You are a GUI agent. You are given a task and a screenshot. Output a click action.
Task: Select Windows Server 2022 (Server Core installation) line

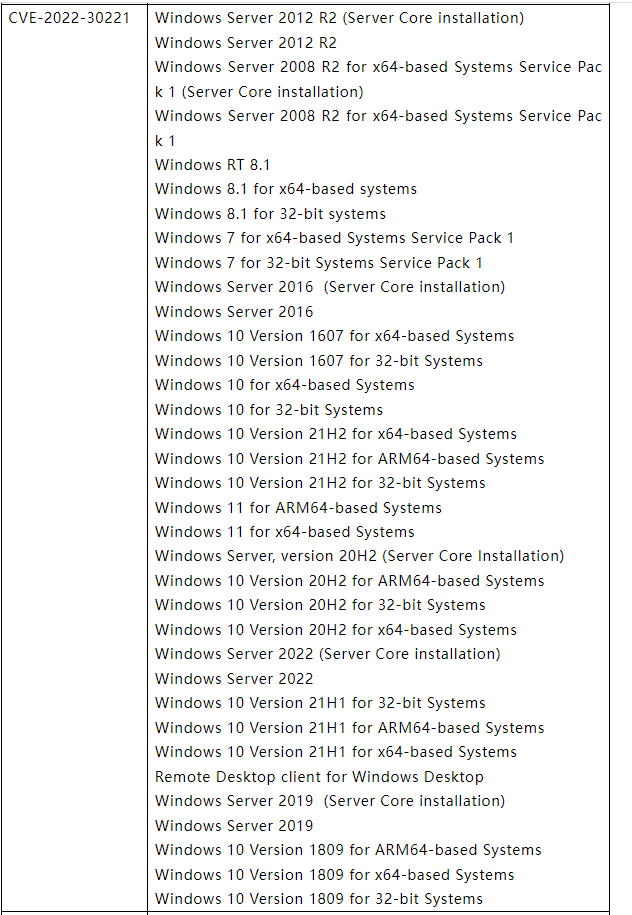click(x=328, y=655)
